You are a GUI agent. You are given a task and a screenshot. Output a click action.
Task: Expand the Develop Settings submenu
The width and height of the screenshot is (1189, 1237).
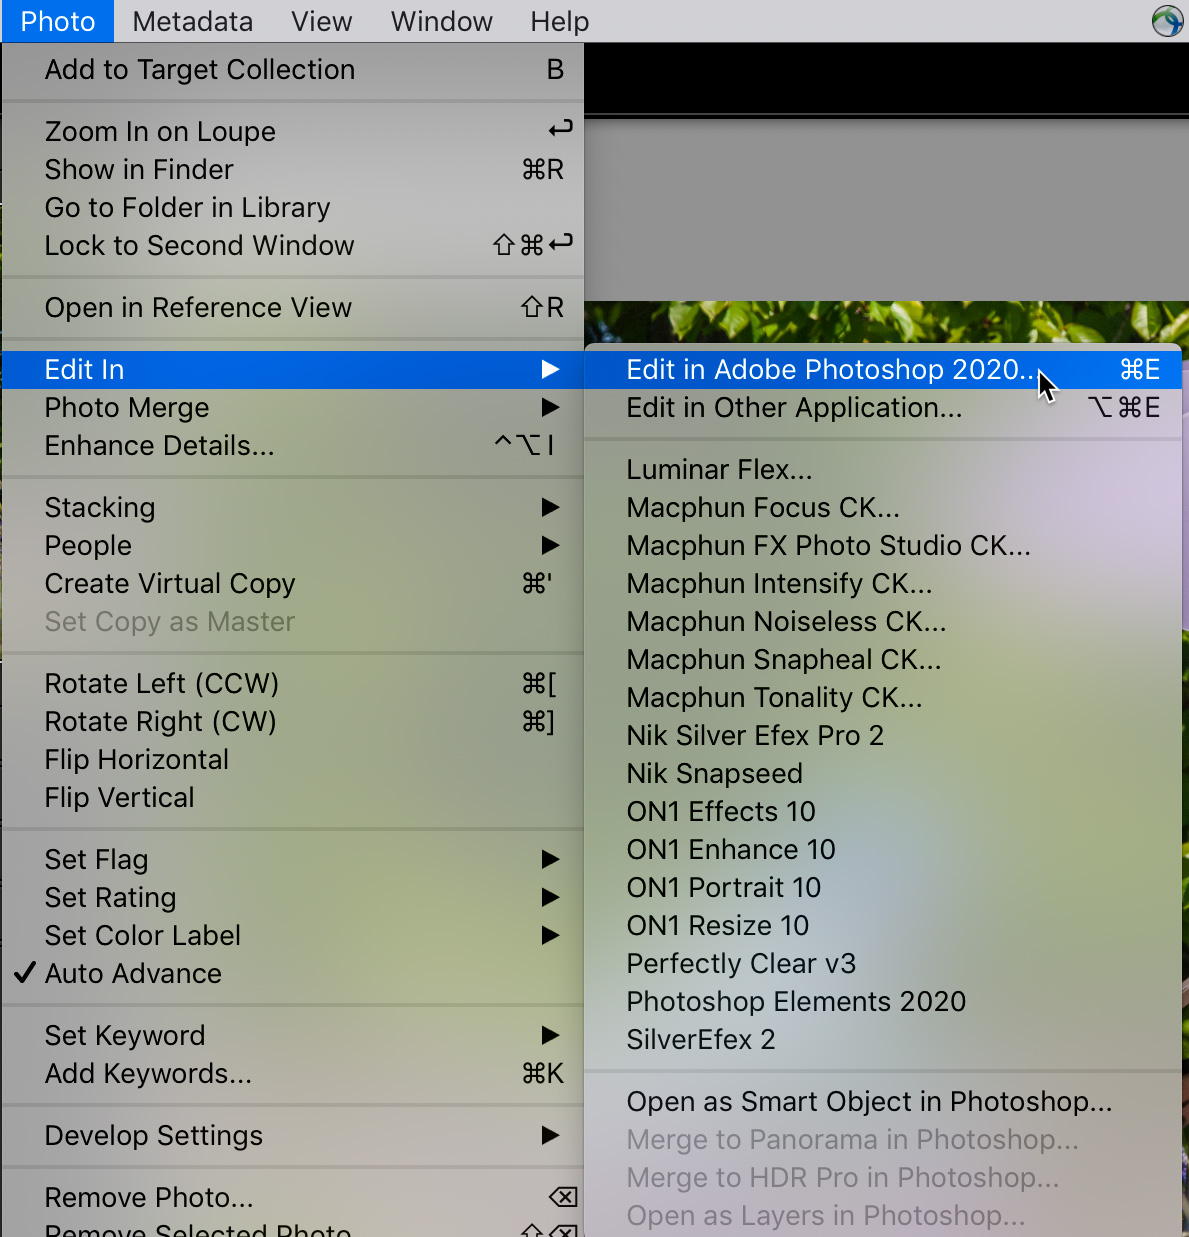coord(153,1135)
